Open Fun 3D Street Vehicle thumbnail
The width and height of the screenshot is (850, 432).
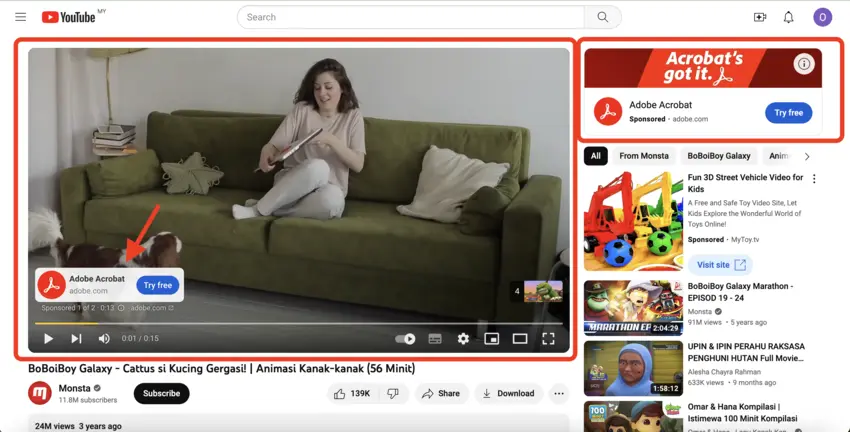[633, 221]
